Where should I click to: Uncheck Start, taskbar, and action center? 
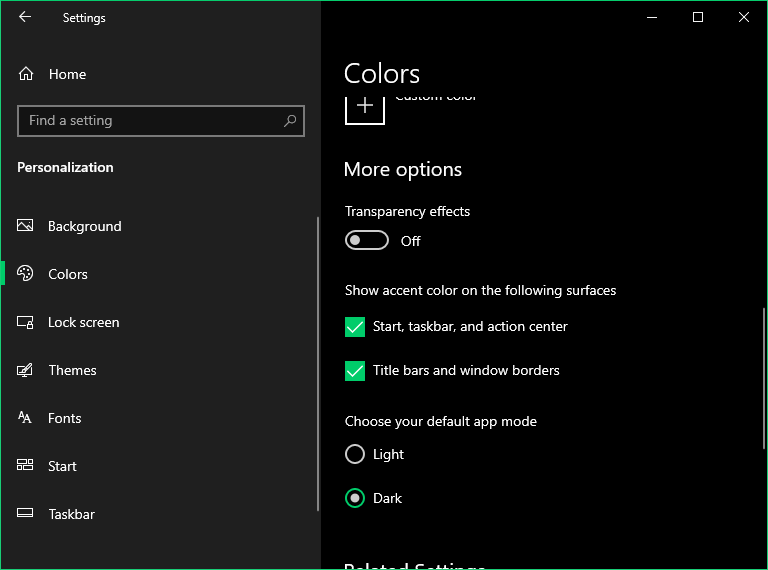(x=355, y=327)
